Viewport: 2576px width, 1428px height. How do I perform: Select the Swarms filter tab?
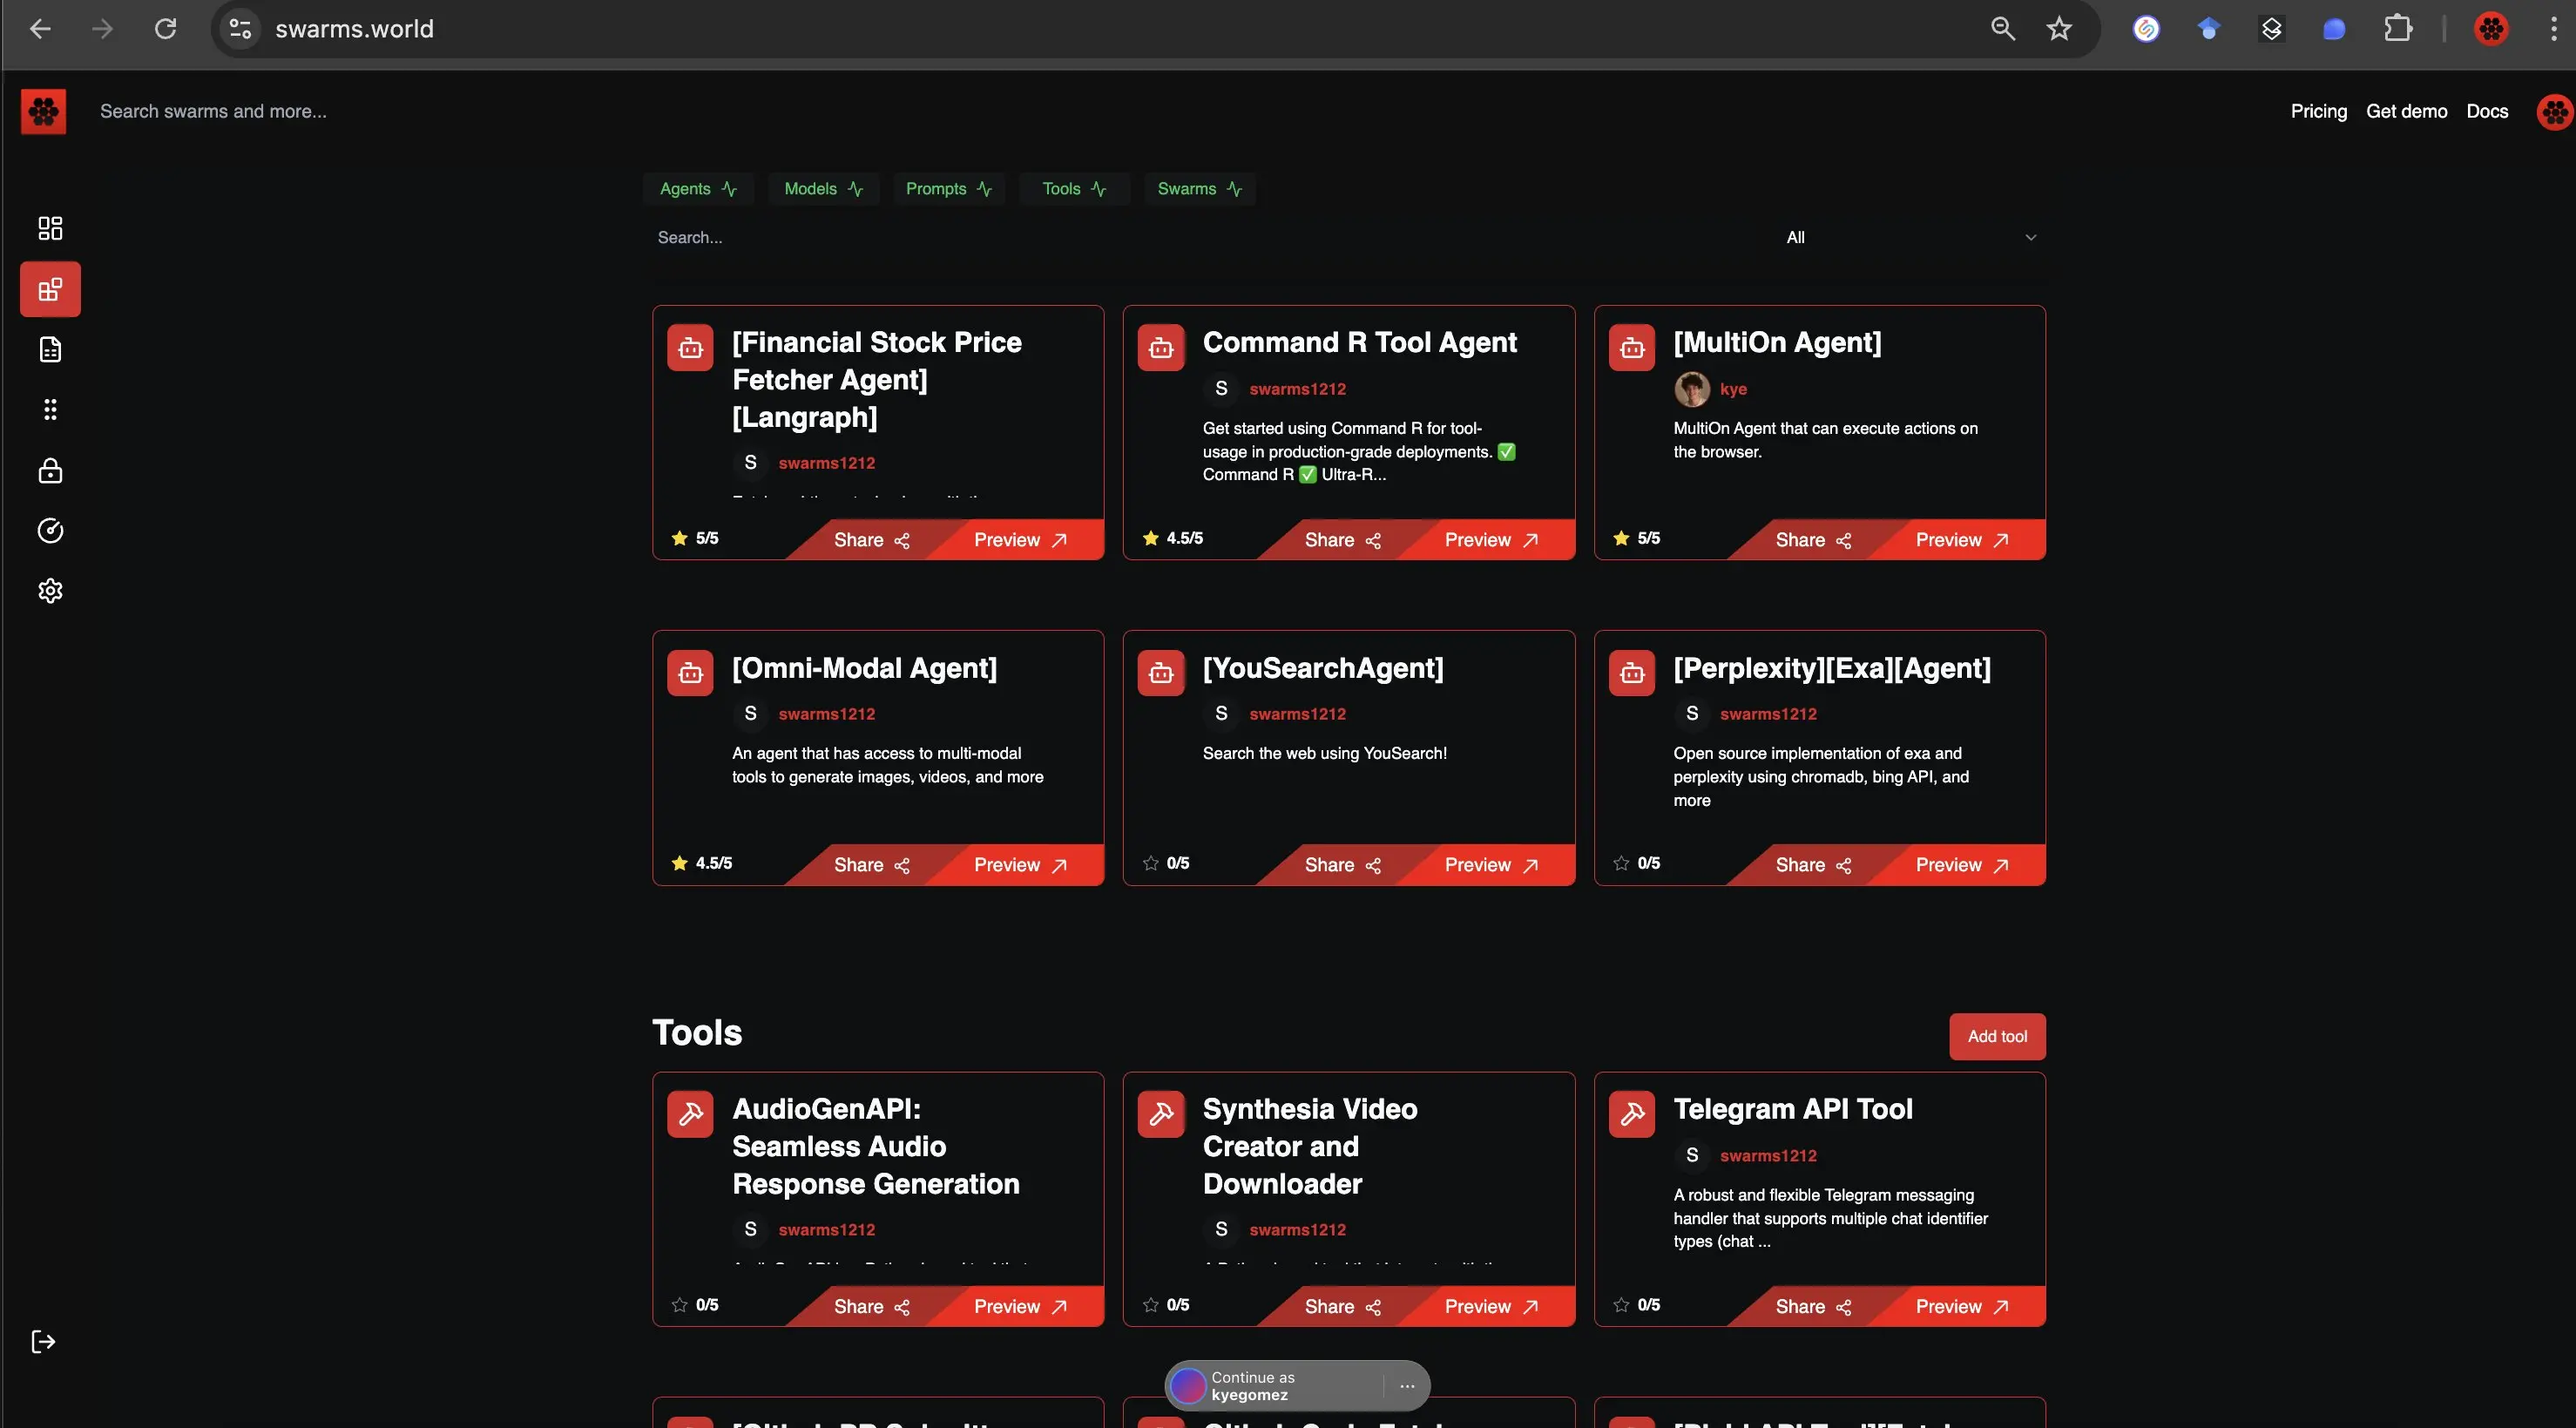point(1198,189)
